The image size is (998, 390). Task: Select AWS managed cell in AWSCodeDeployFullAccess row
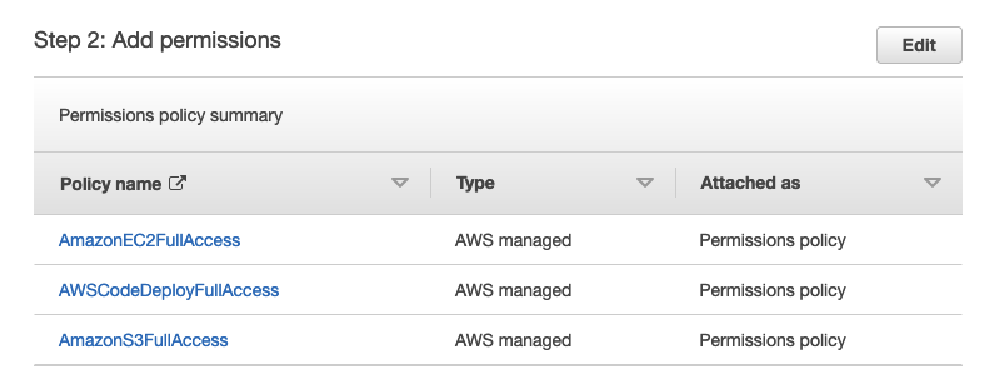click(x=513, y=291)
